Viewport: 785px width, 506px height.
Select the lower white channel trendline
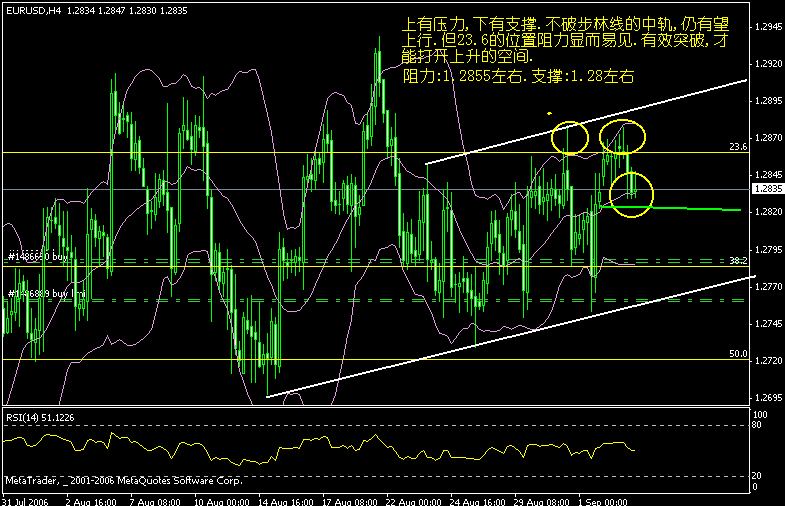pos(511,336)
